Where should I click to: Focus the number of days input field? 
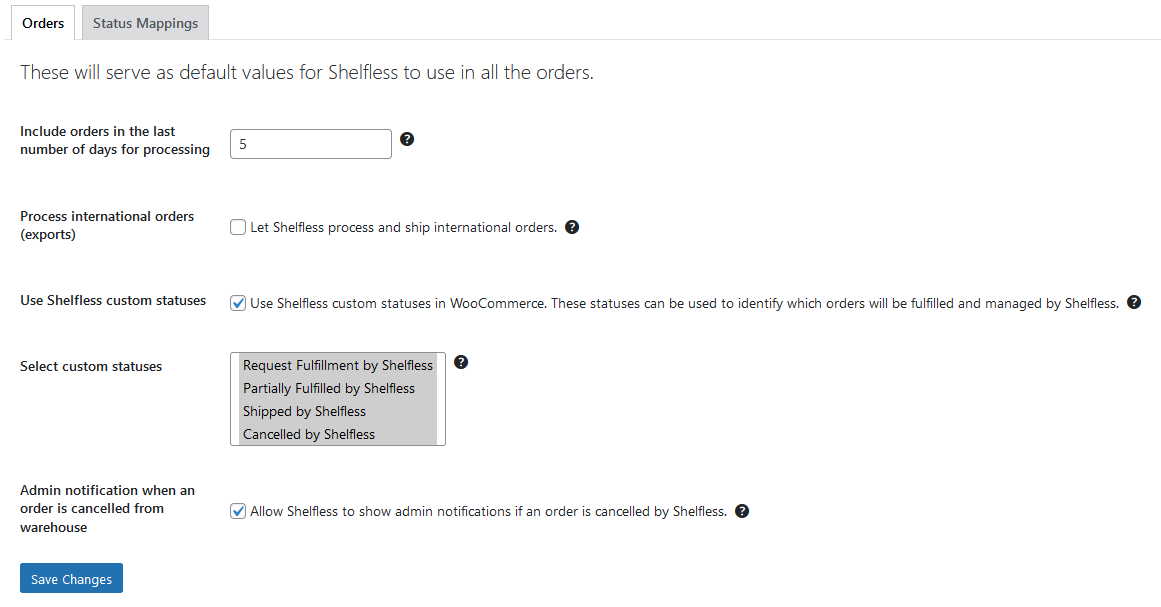pyautogui.click(x=311, y=144)
